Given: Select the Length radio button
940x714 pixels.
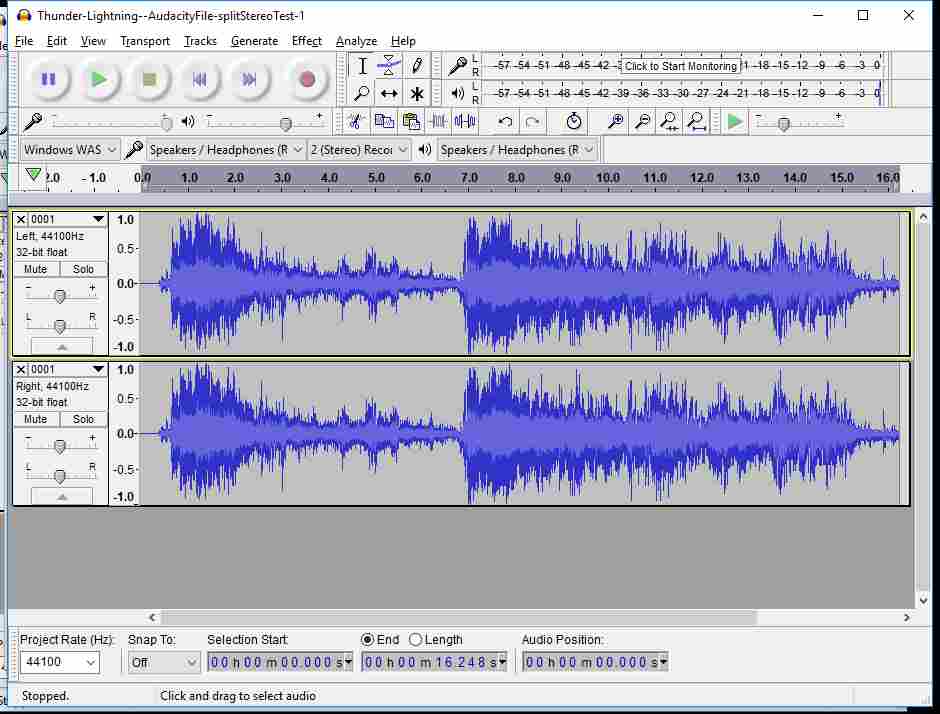Looking at the screenshot, I should [x=416, y=640].
